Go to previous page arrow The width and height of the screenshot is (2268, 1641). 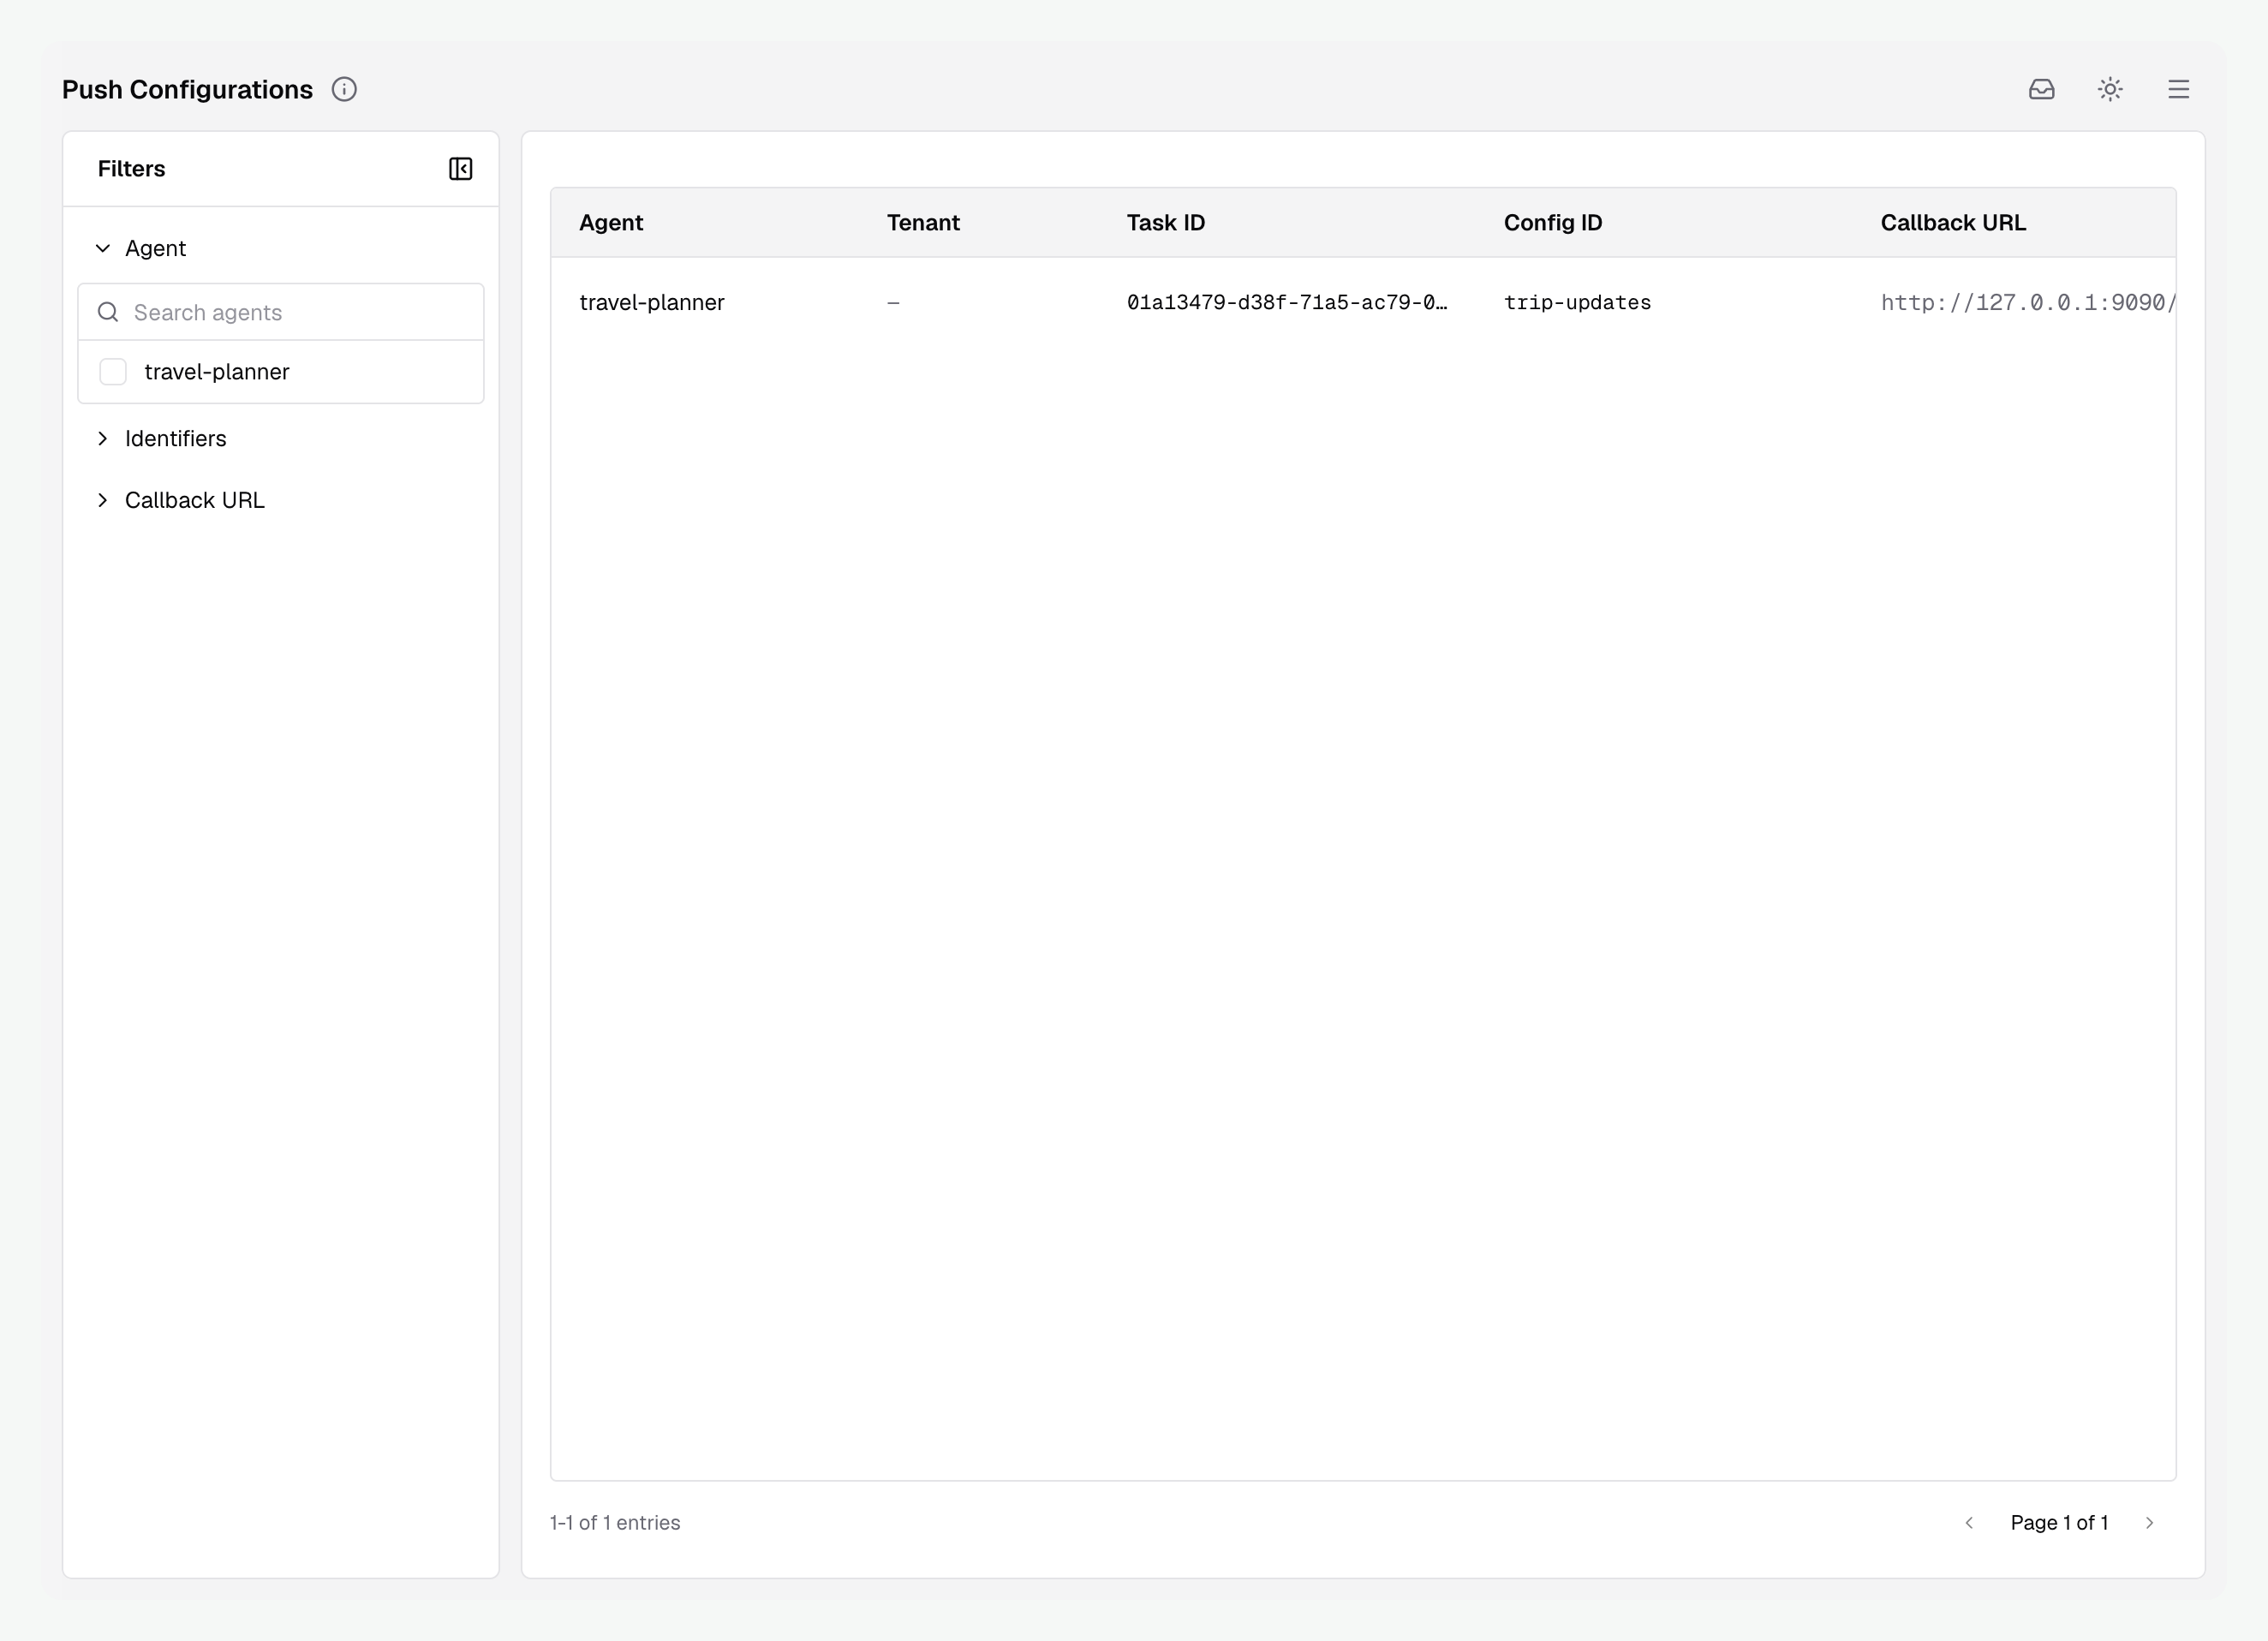point(1969,1522)
